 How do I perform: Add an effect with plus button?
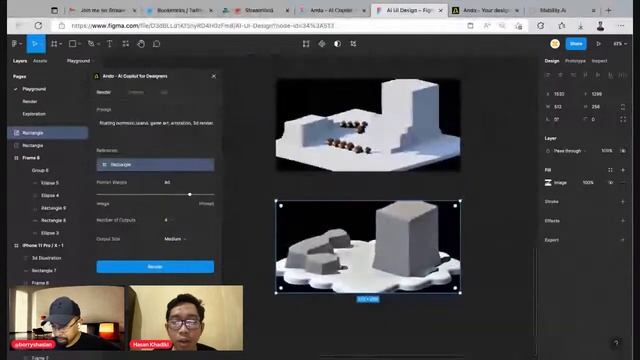click(x=623, y=221)
